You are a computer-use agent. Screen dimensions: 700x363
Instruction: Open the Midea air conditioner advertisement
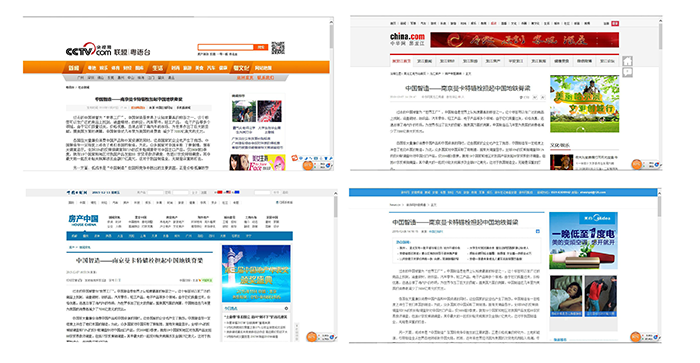(x=583, y=241)
